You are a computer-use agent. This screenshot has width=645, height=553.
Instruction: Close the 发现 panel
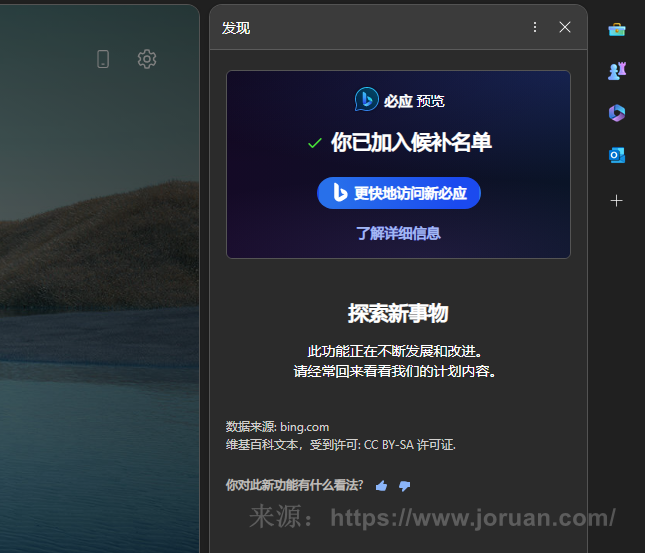coord(565,27)
